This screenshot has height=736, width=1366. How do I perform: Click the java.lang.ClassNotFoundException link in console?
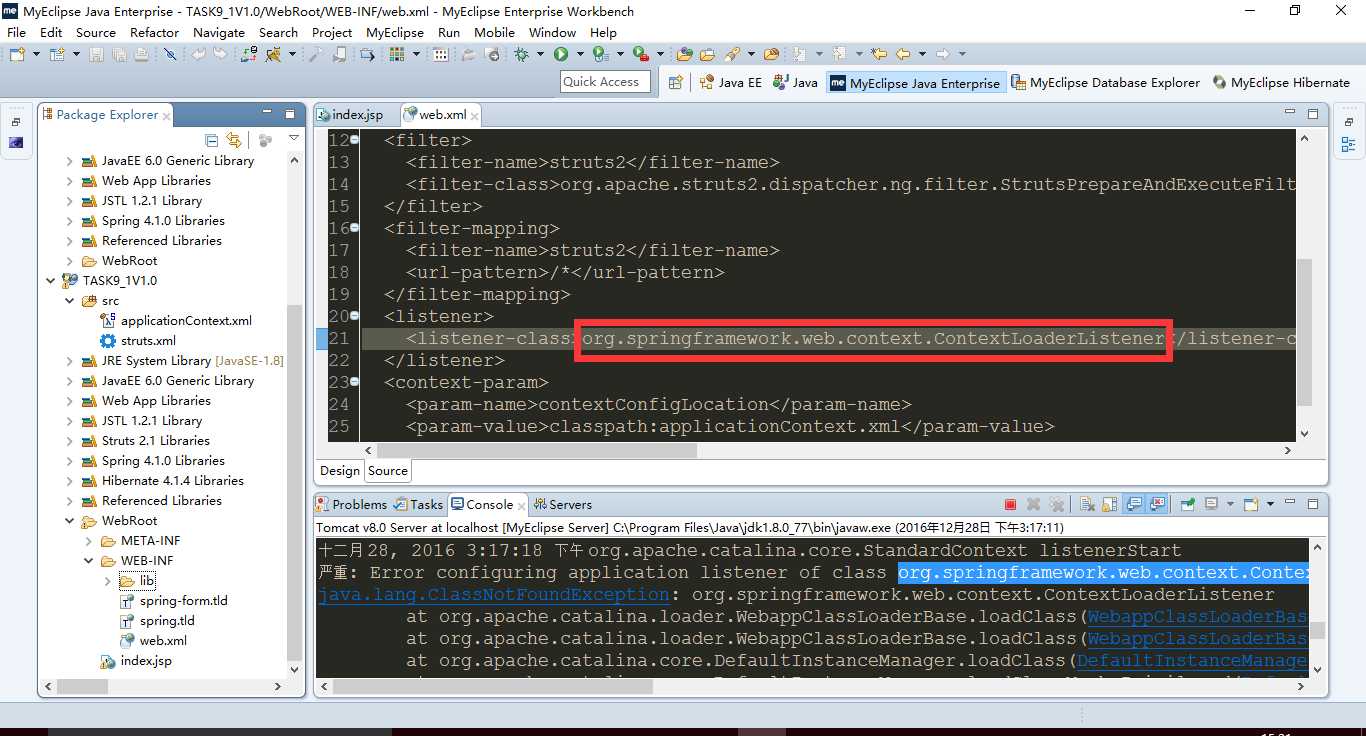494,595
